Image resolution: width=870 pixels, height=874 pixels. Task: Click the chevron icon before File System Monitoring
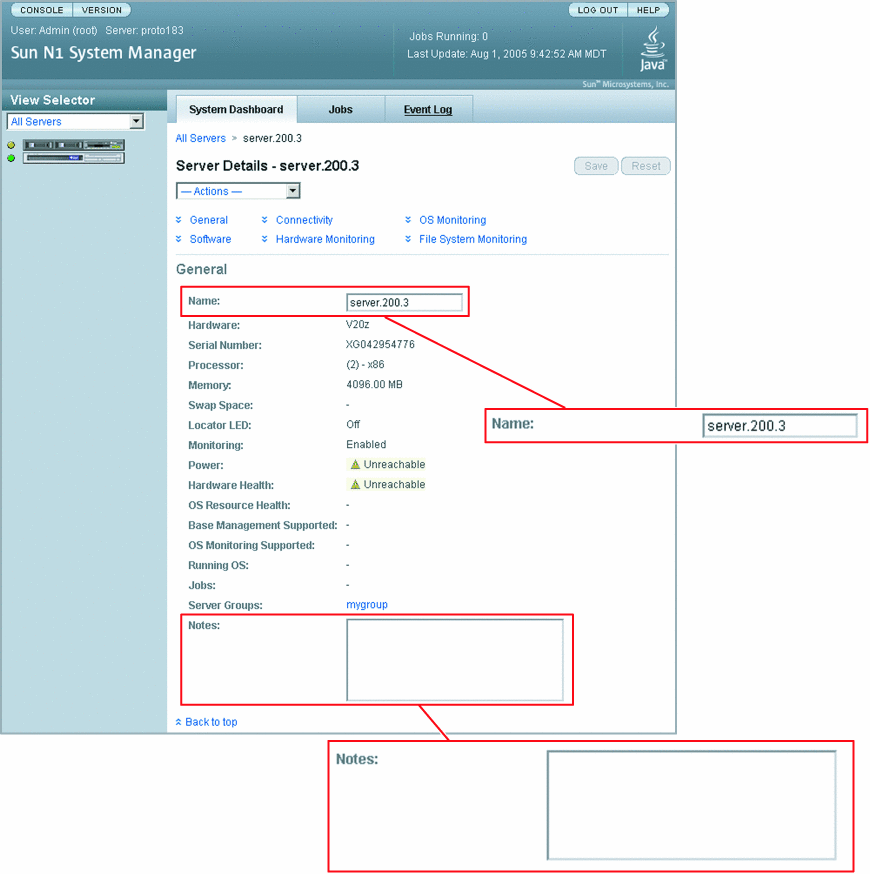pyautogui.click(x=408, y=239)
